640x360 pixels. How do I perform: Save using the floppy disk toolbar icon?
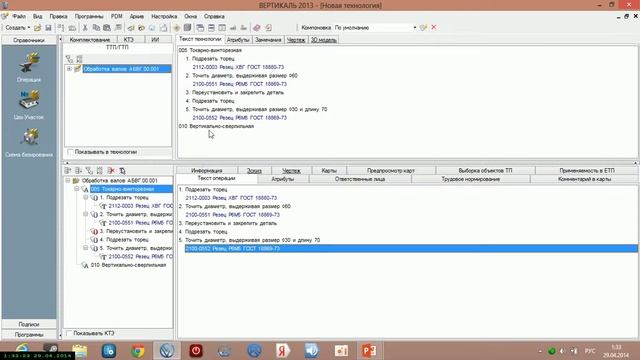48,28
